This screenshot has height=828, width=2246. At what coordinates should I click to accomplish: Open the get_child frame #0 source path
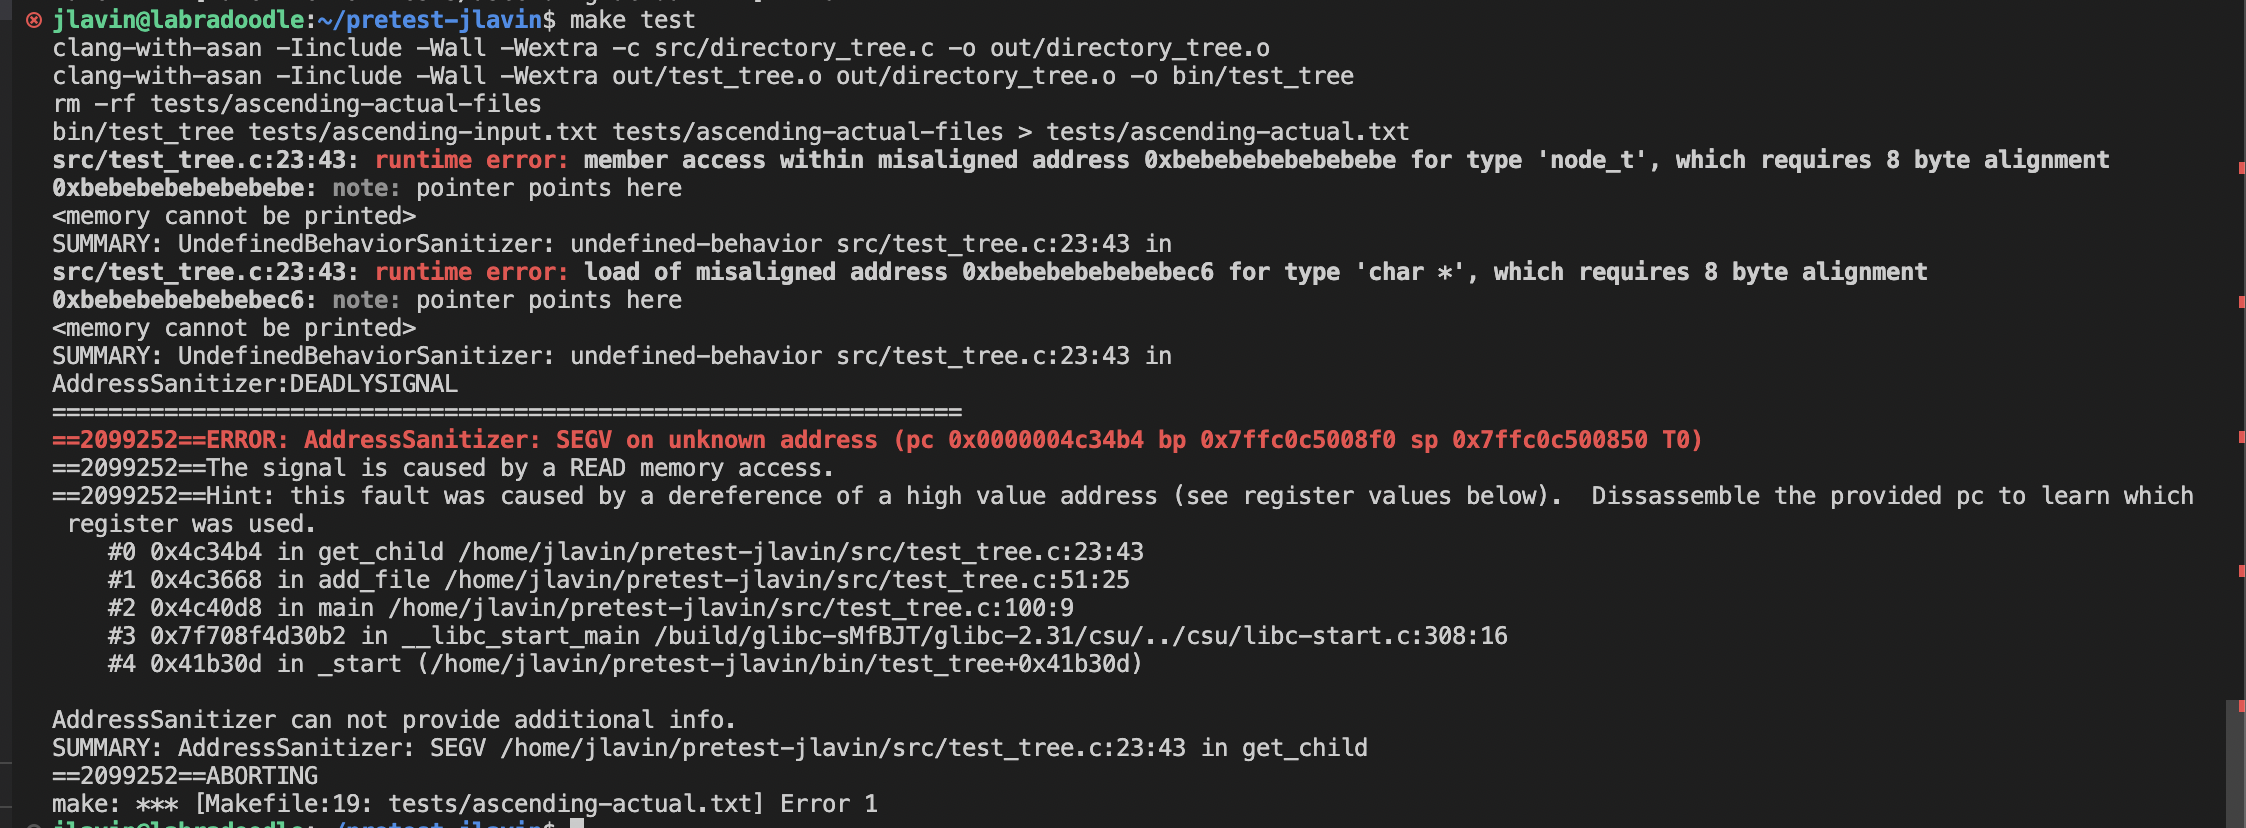point(800,552)
